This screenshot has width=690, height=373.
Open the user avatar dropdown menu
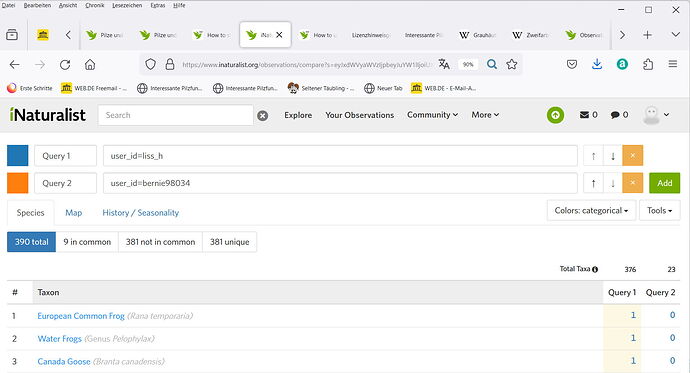click(x=656, y=115)
